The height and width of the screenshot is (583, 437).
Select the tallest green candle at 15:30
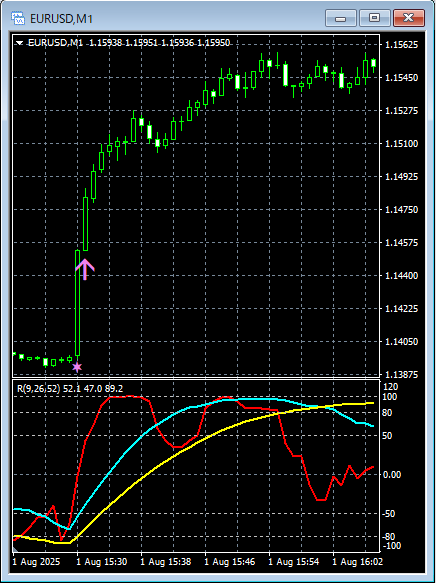[77, 303]
